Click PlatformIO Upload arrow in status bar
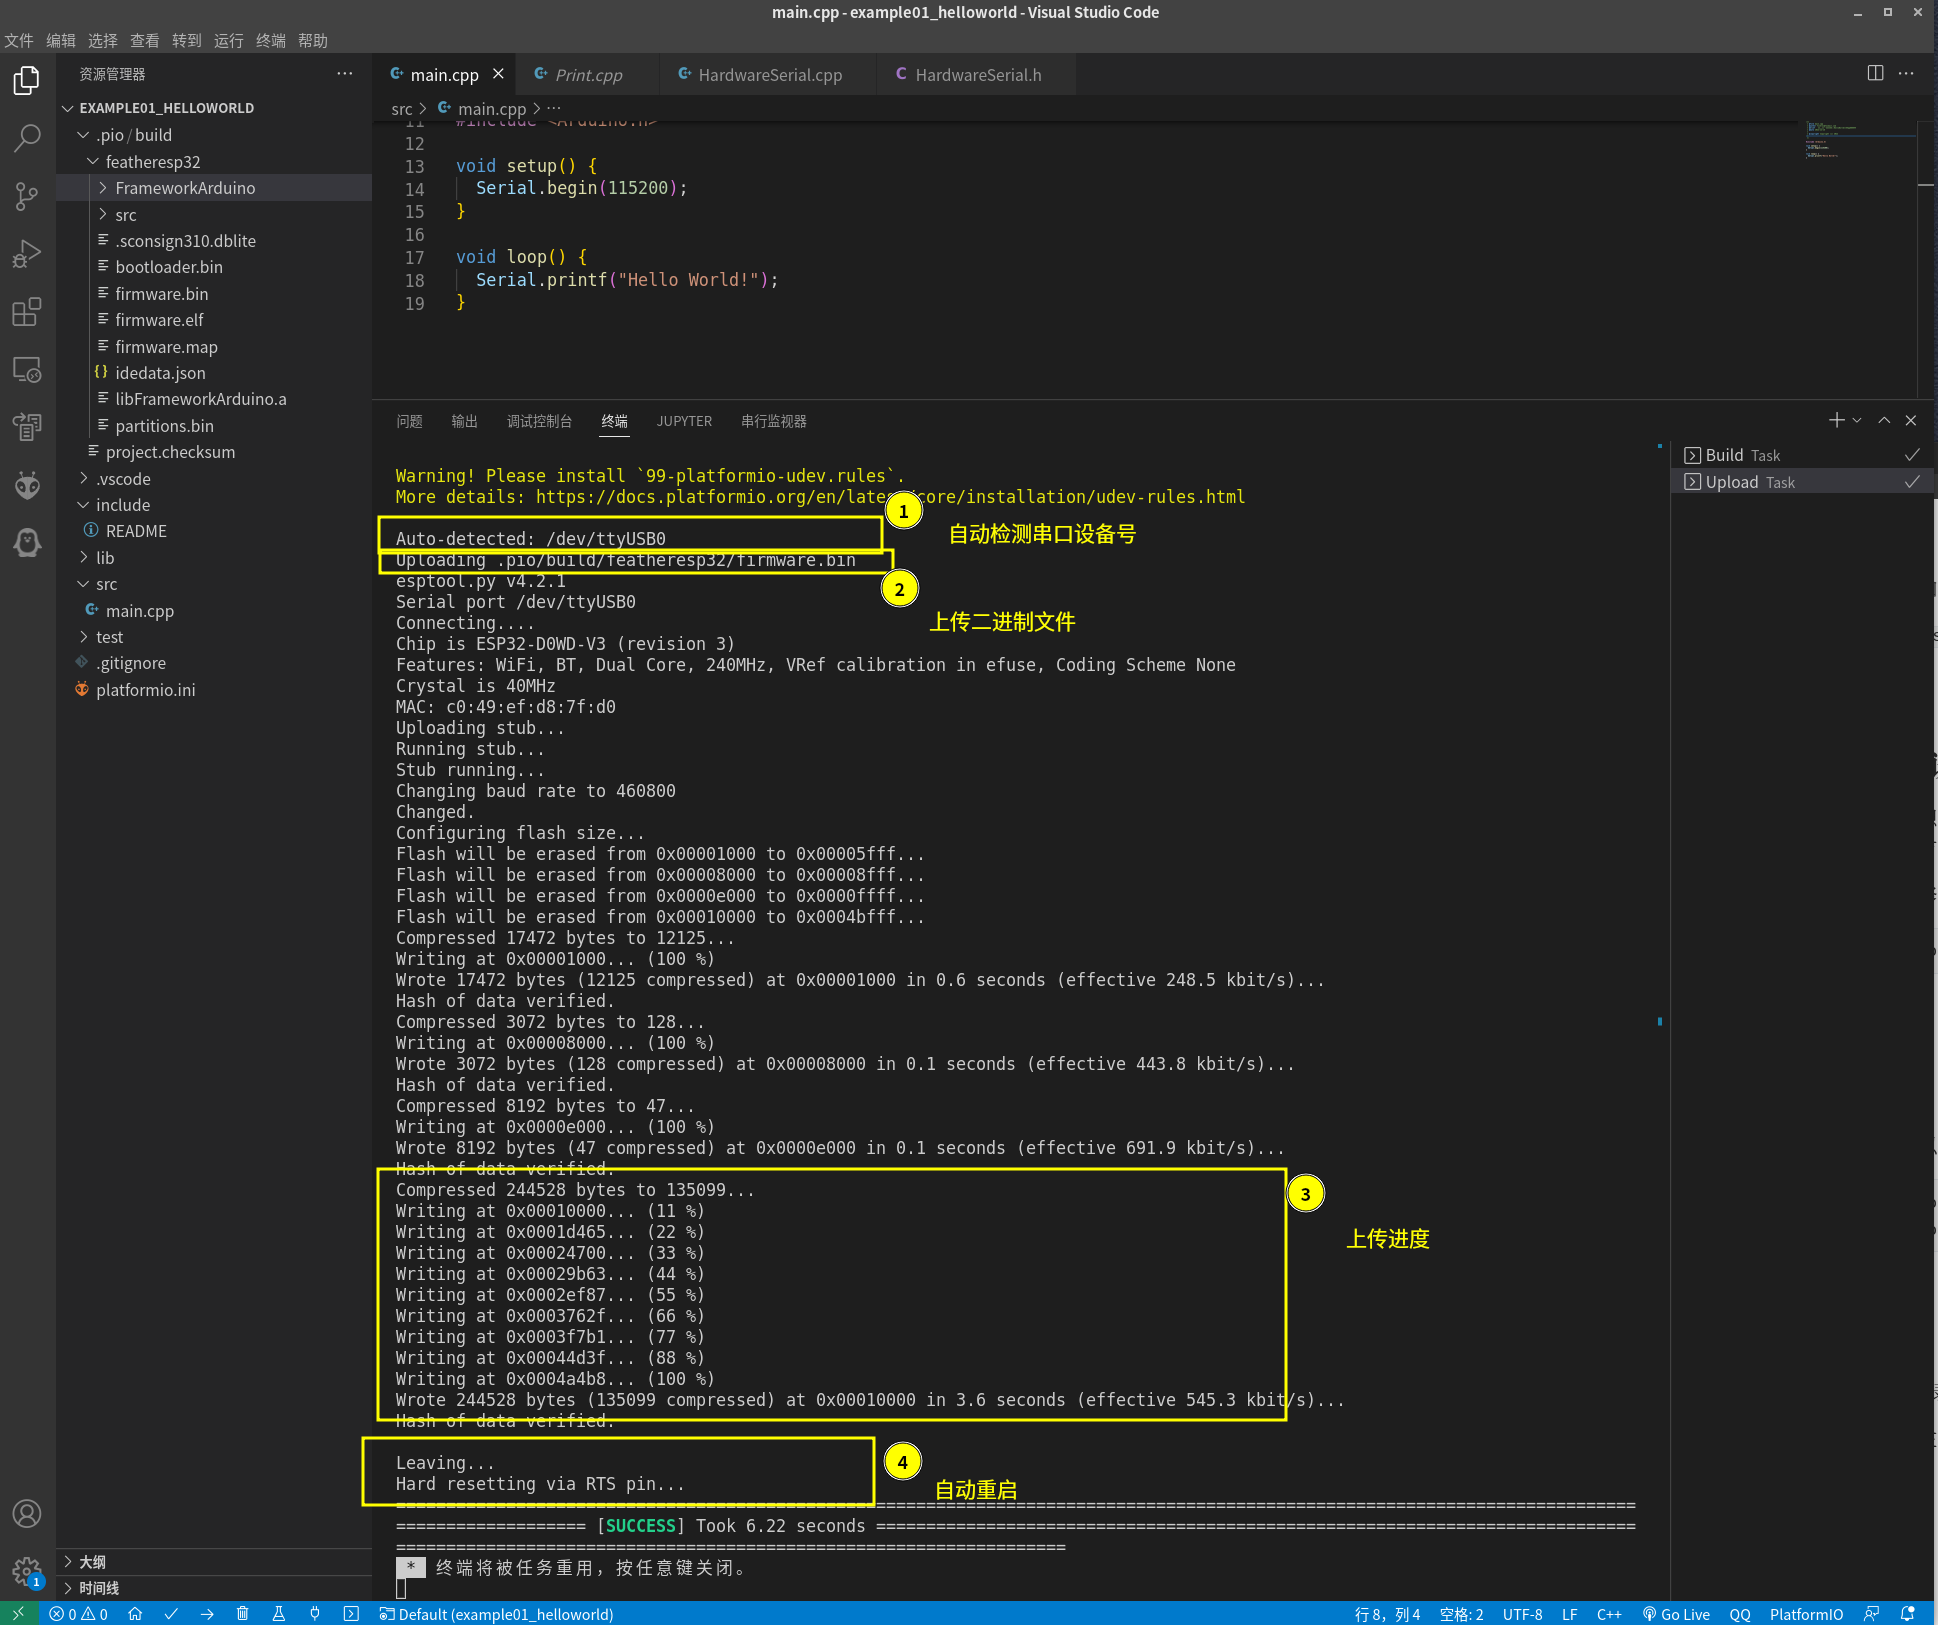The height and width of the screenshot is (1625, 1938). (207, 1614)
